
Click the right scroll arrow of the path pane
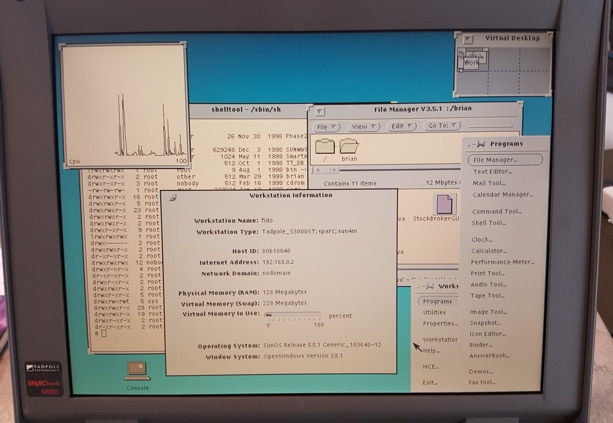pos(333,170)
